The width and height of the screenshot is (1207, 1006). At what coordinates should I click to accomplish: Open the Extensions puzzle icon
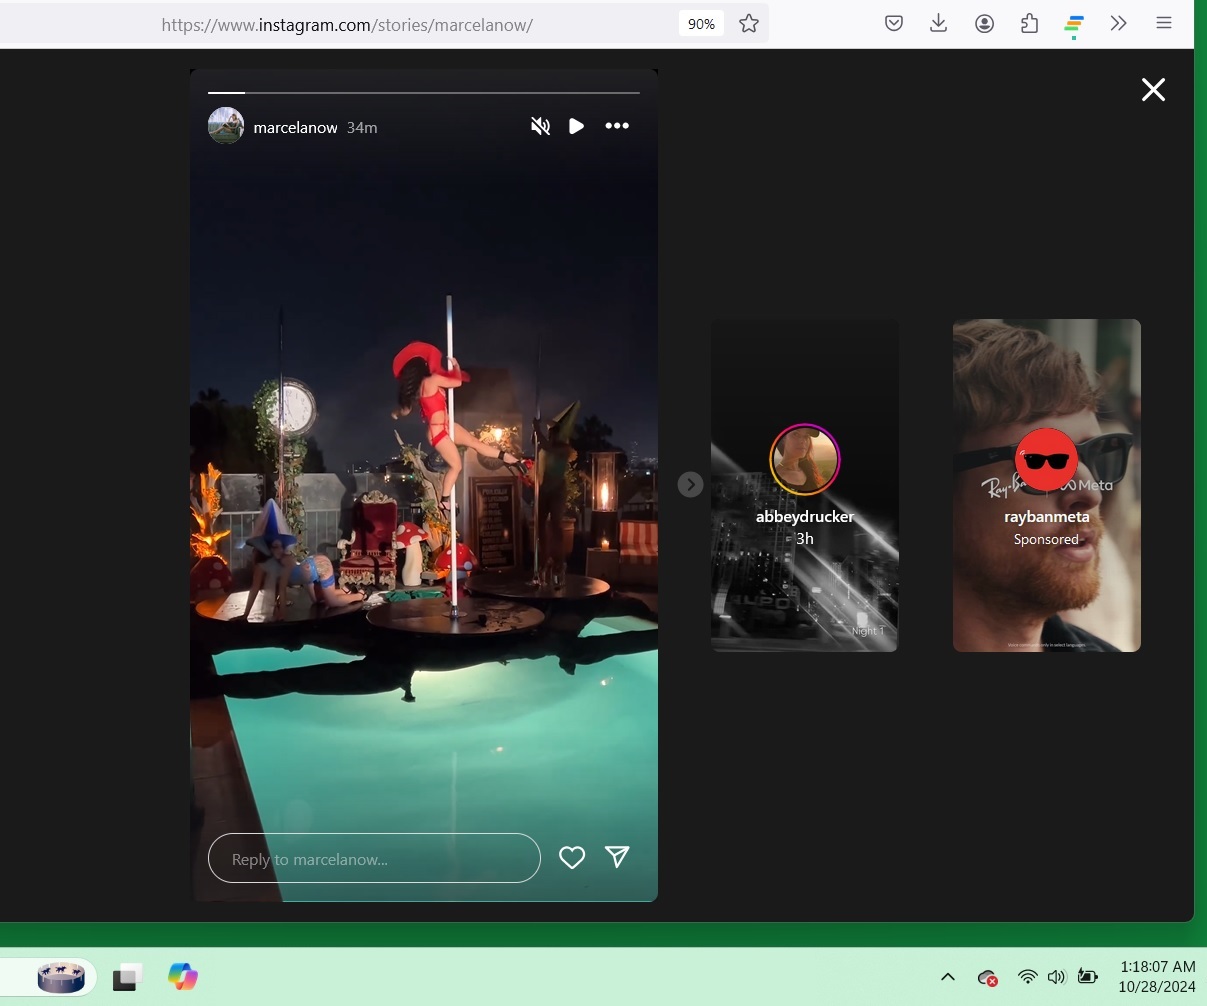tap(1029, 24)
